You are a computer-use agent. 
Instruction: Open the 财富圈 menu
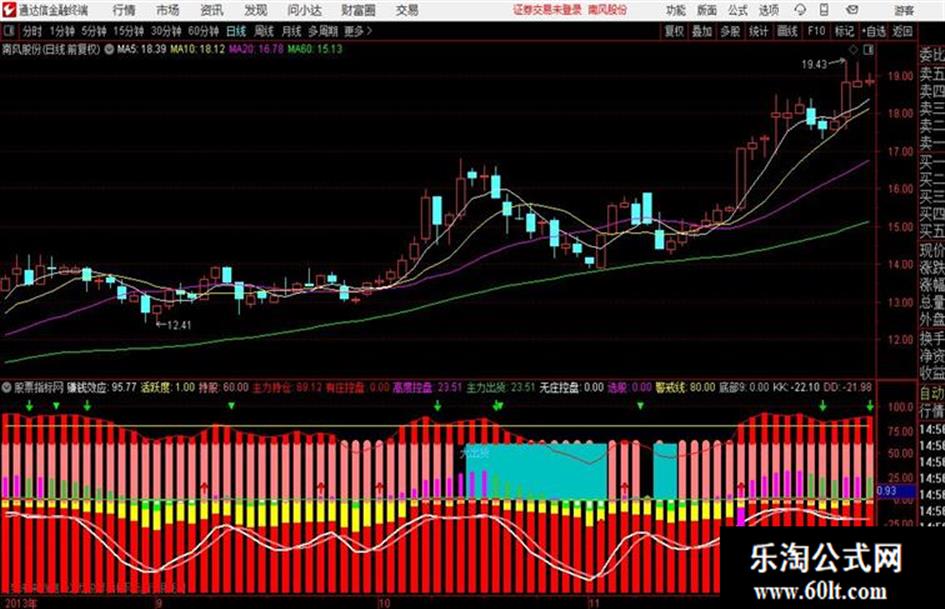tap(358, 10)
